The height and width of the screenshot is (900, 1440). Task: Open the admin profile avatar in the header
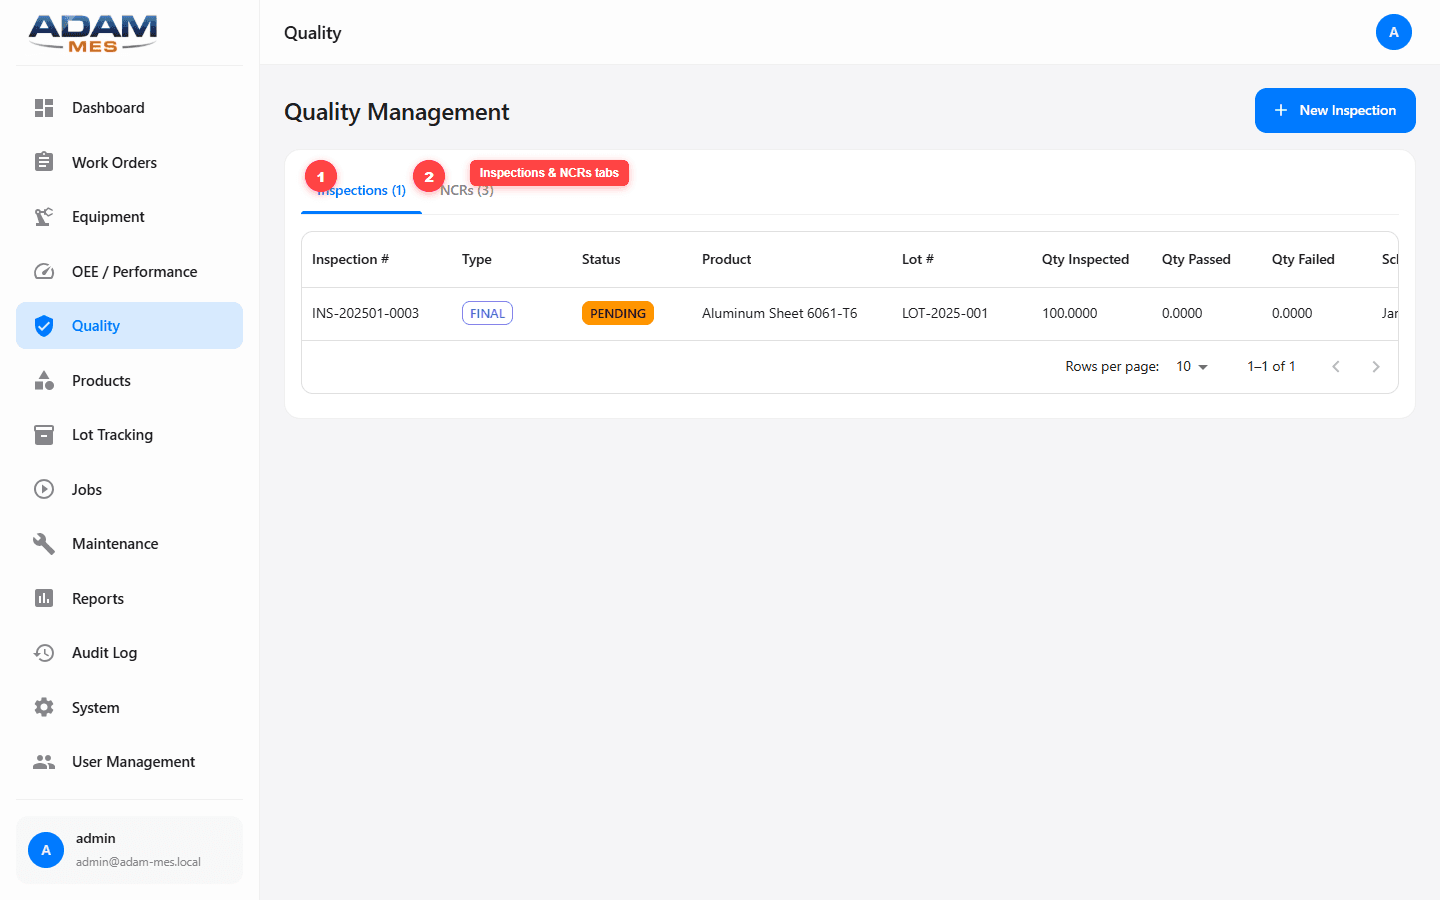coord(1394,32)
